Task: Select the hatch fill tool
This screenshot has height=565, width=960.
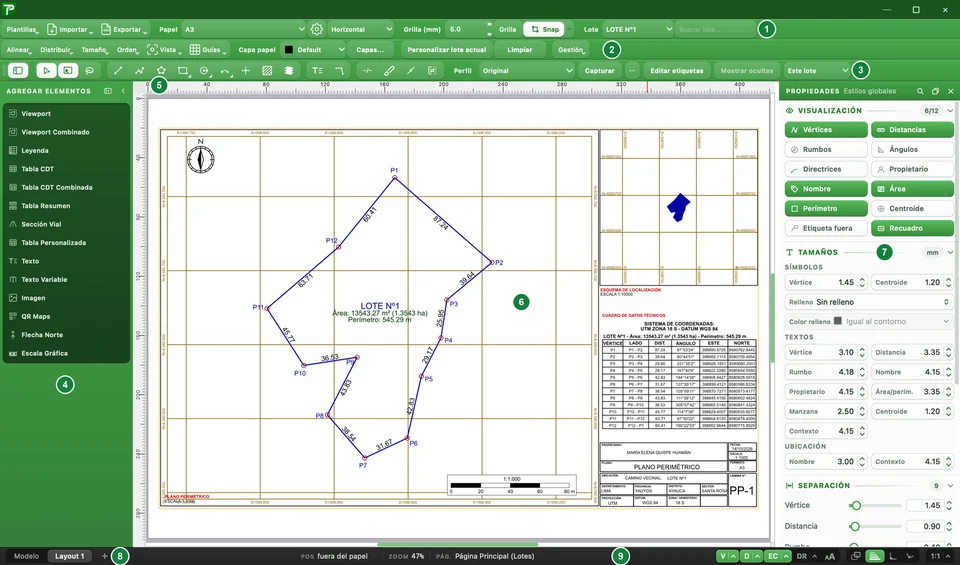Action: [267, 71]
